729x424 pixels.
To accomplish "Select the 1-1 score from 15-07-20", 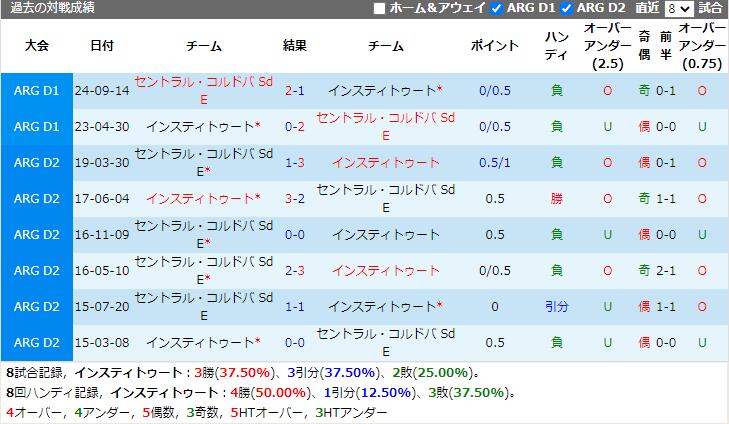I will click(x=294, y=307).
